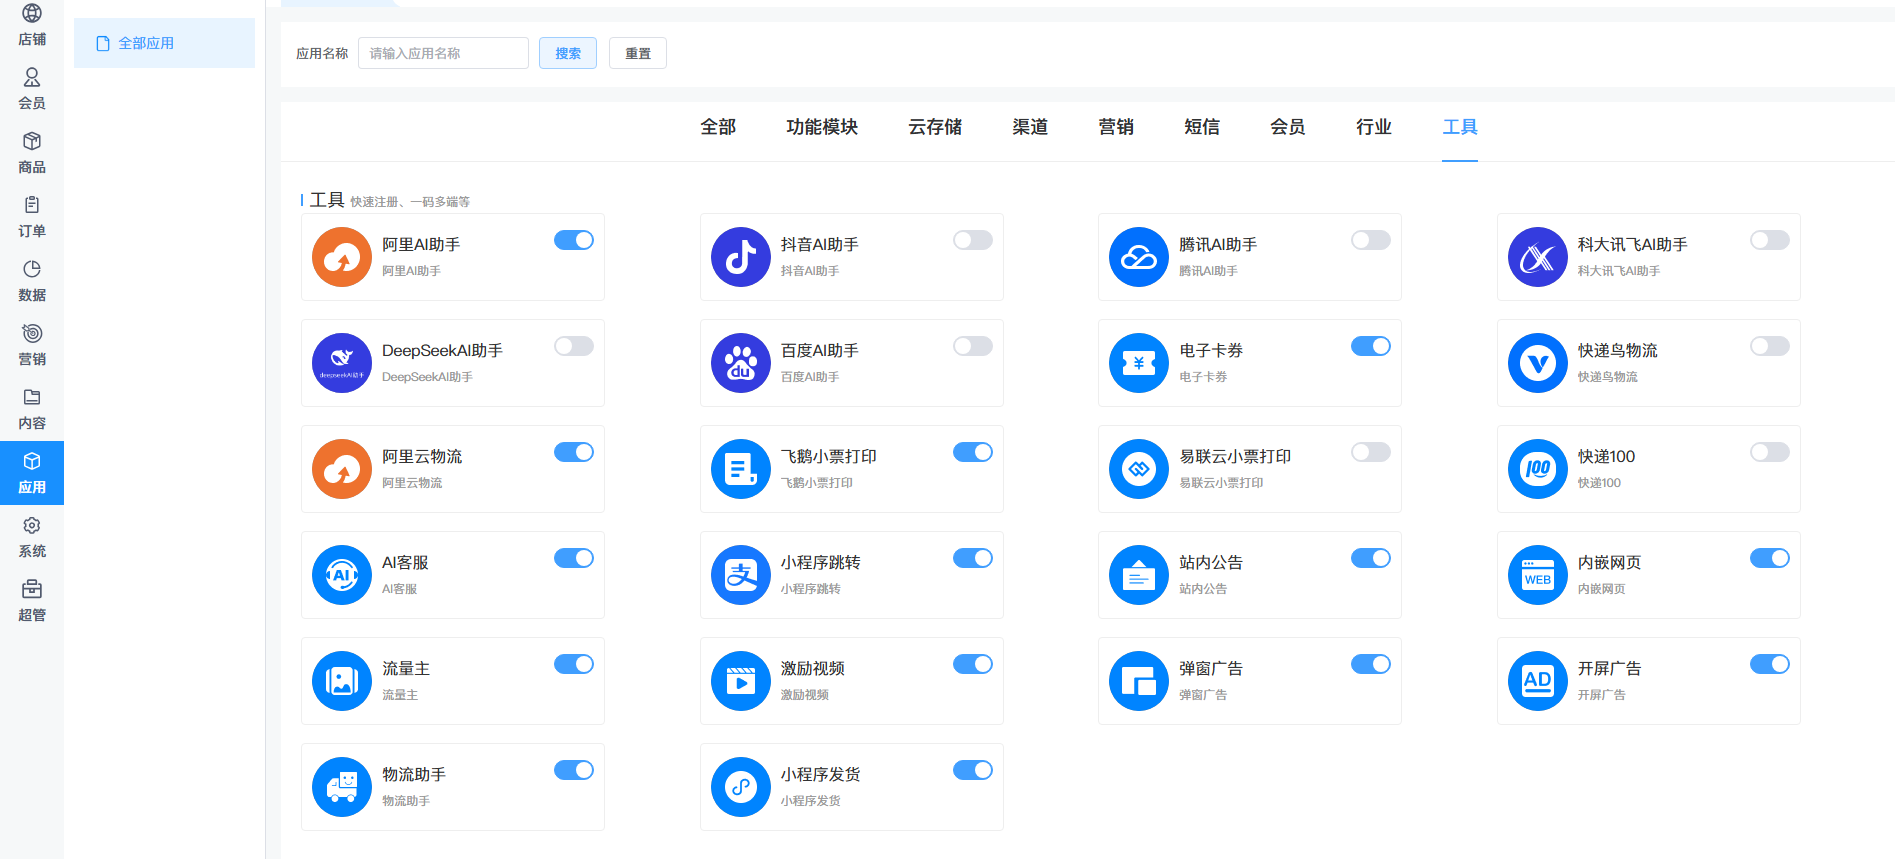Click the 快递100 app icon
This screenshot has height=859, width=1895.
coord(1538,469)
